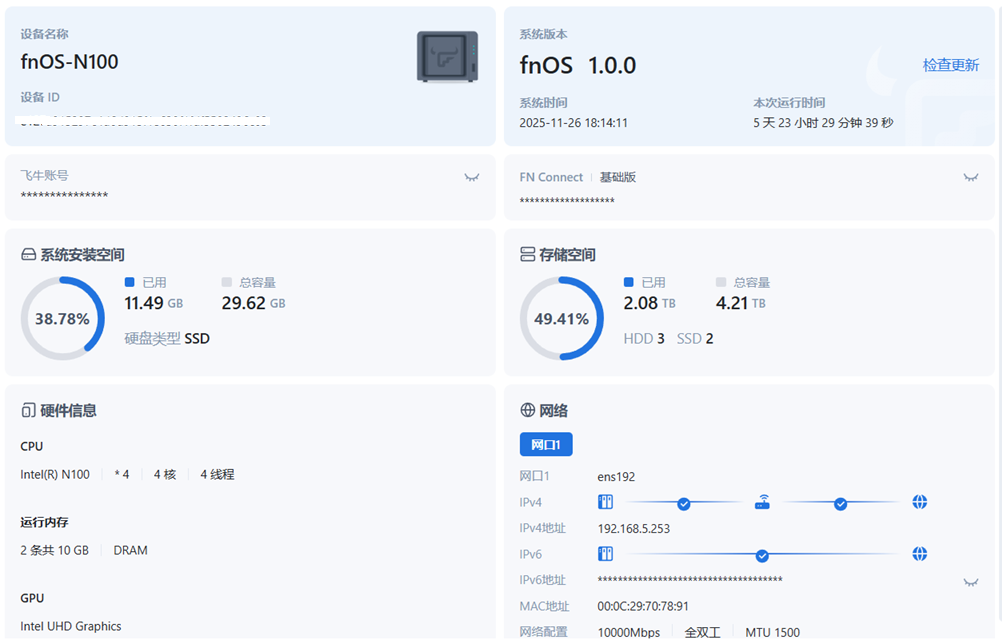Viewport: 1002px width, 639px height.
Task: Click the 网络 globe icon in header
Action: pyautogui.click(x=527, y=411)
